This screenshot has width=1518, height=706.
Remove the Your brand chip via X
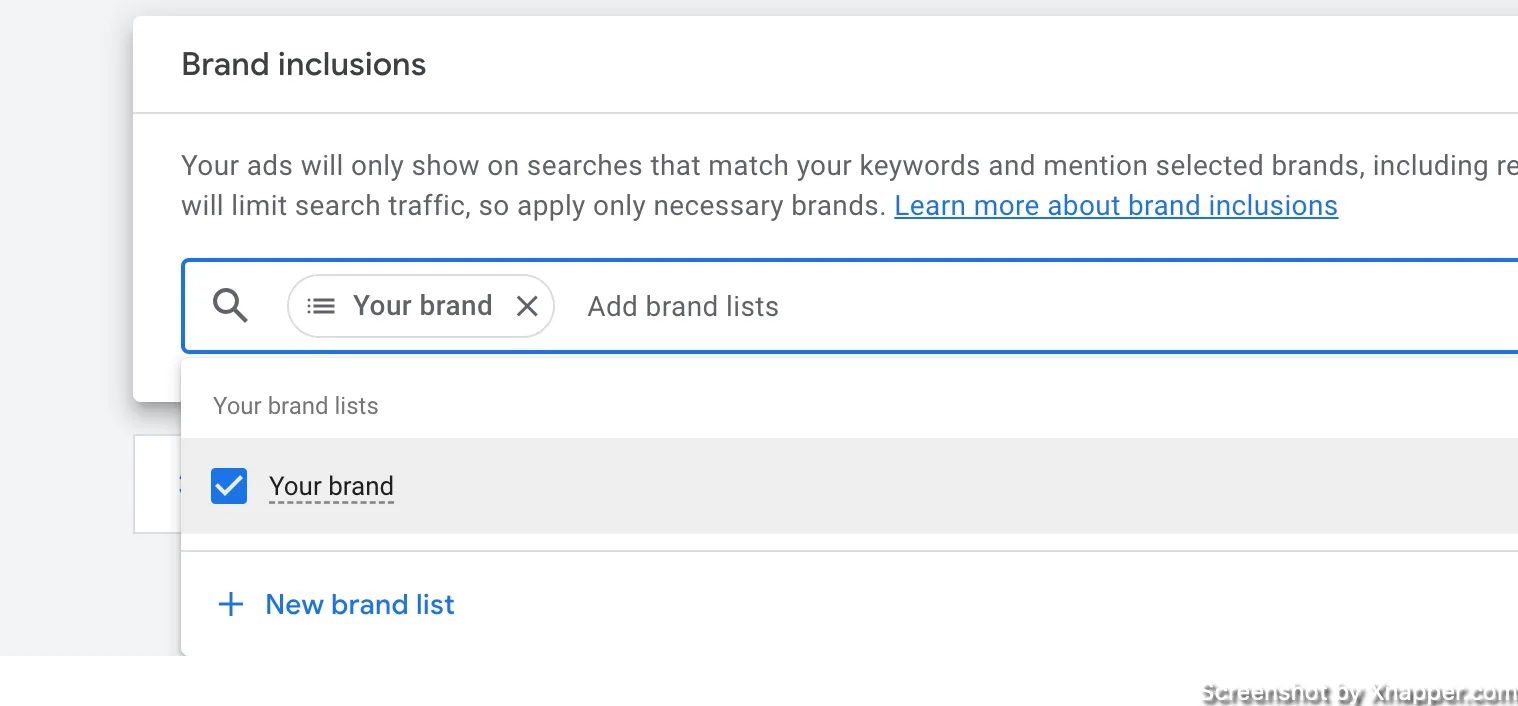[527, 306]
